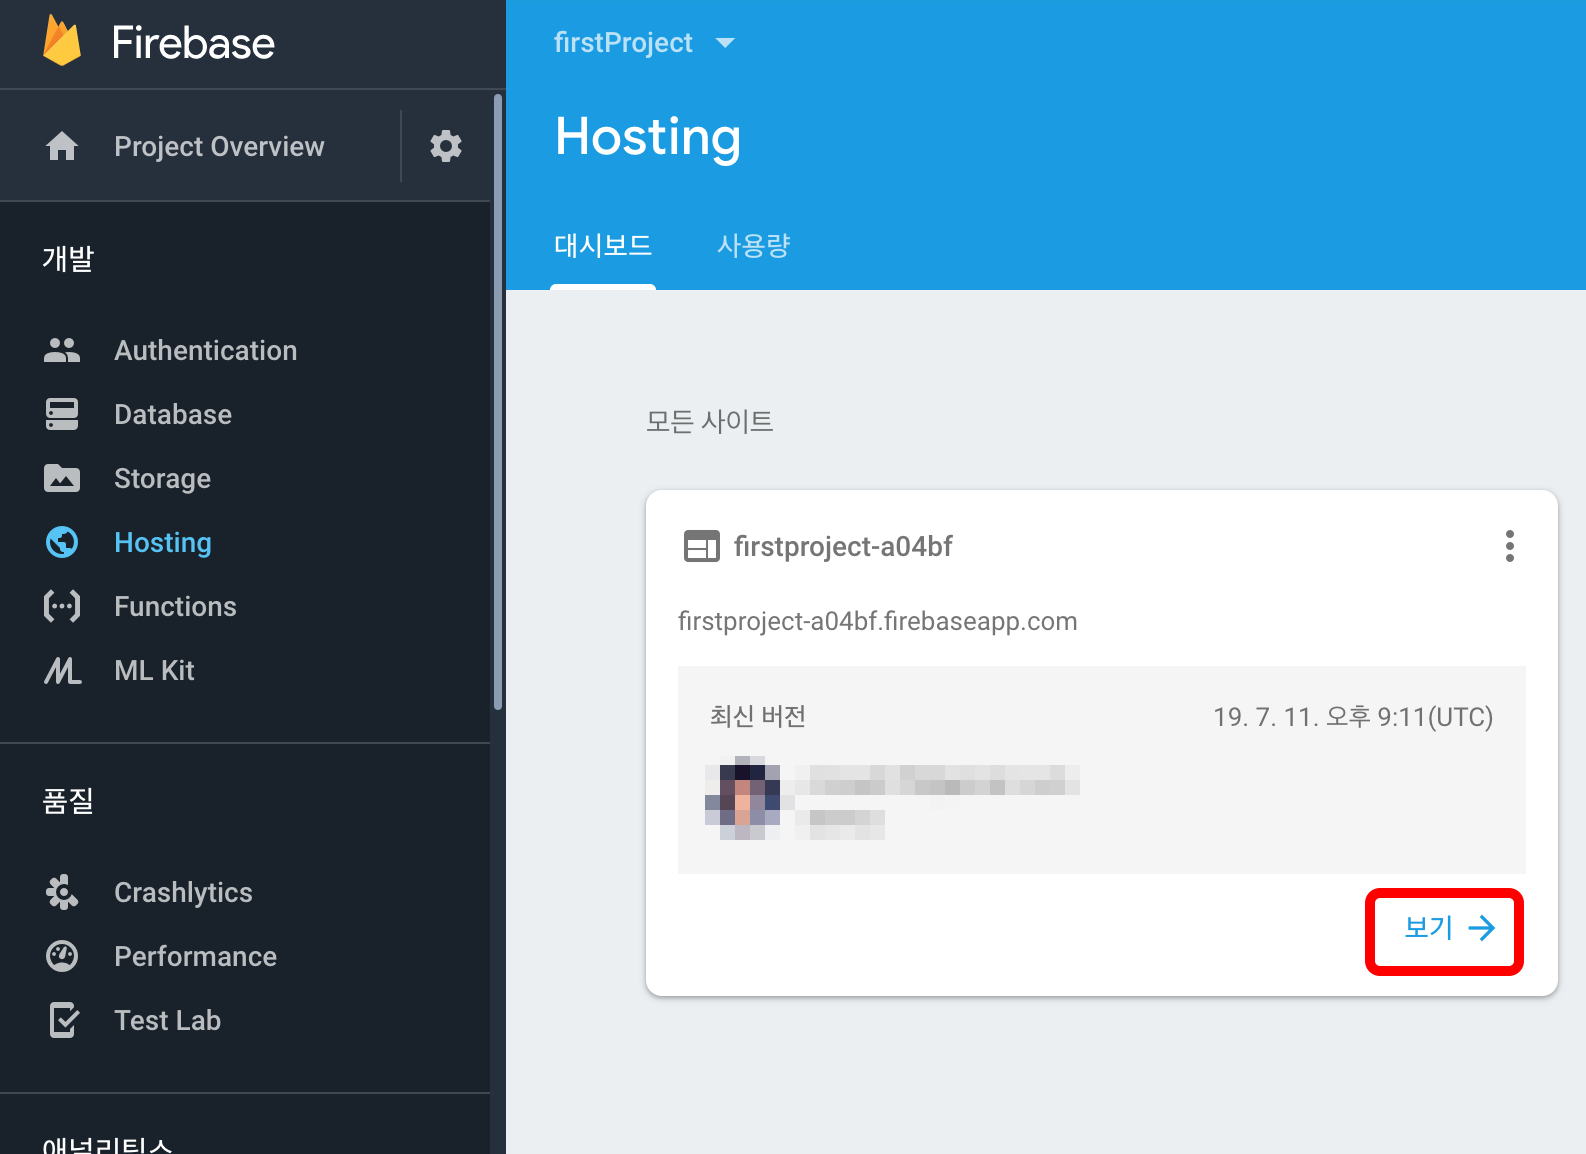Click the Hosting page title
The width and height of the screenshot is (1586, 1154).
(x=648, y=137)
